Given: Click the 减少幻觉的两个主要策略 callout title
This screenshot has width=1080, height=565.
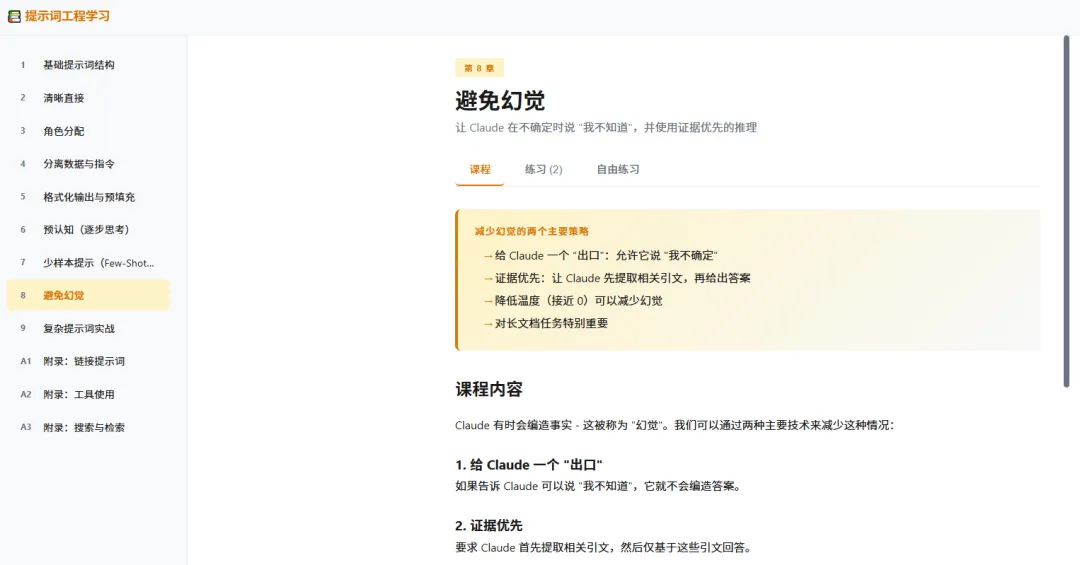Looking at the screenshot, I should coord(532,232).
